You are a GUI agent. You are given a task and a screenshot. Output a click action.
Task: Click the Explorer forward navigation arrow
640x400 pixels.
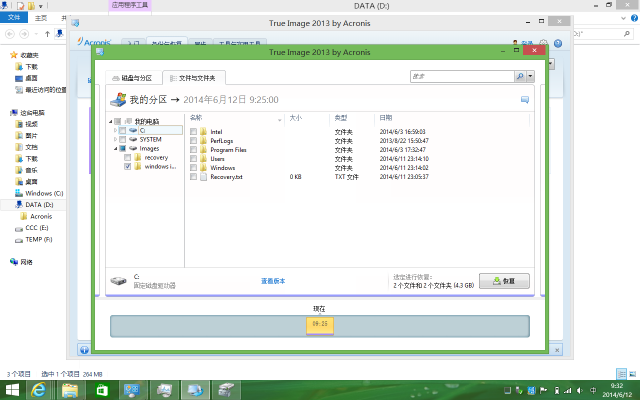(x=24, y=34)
